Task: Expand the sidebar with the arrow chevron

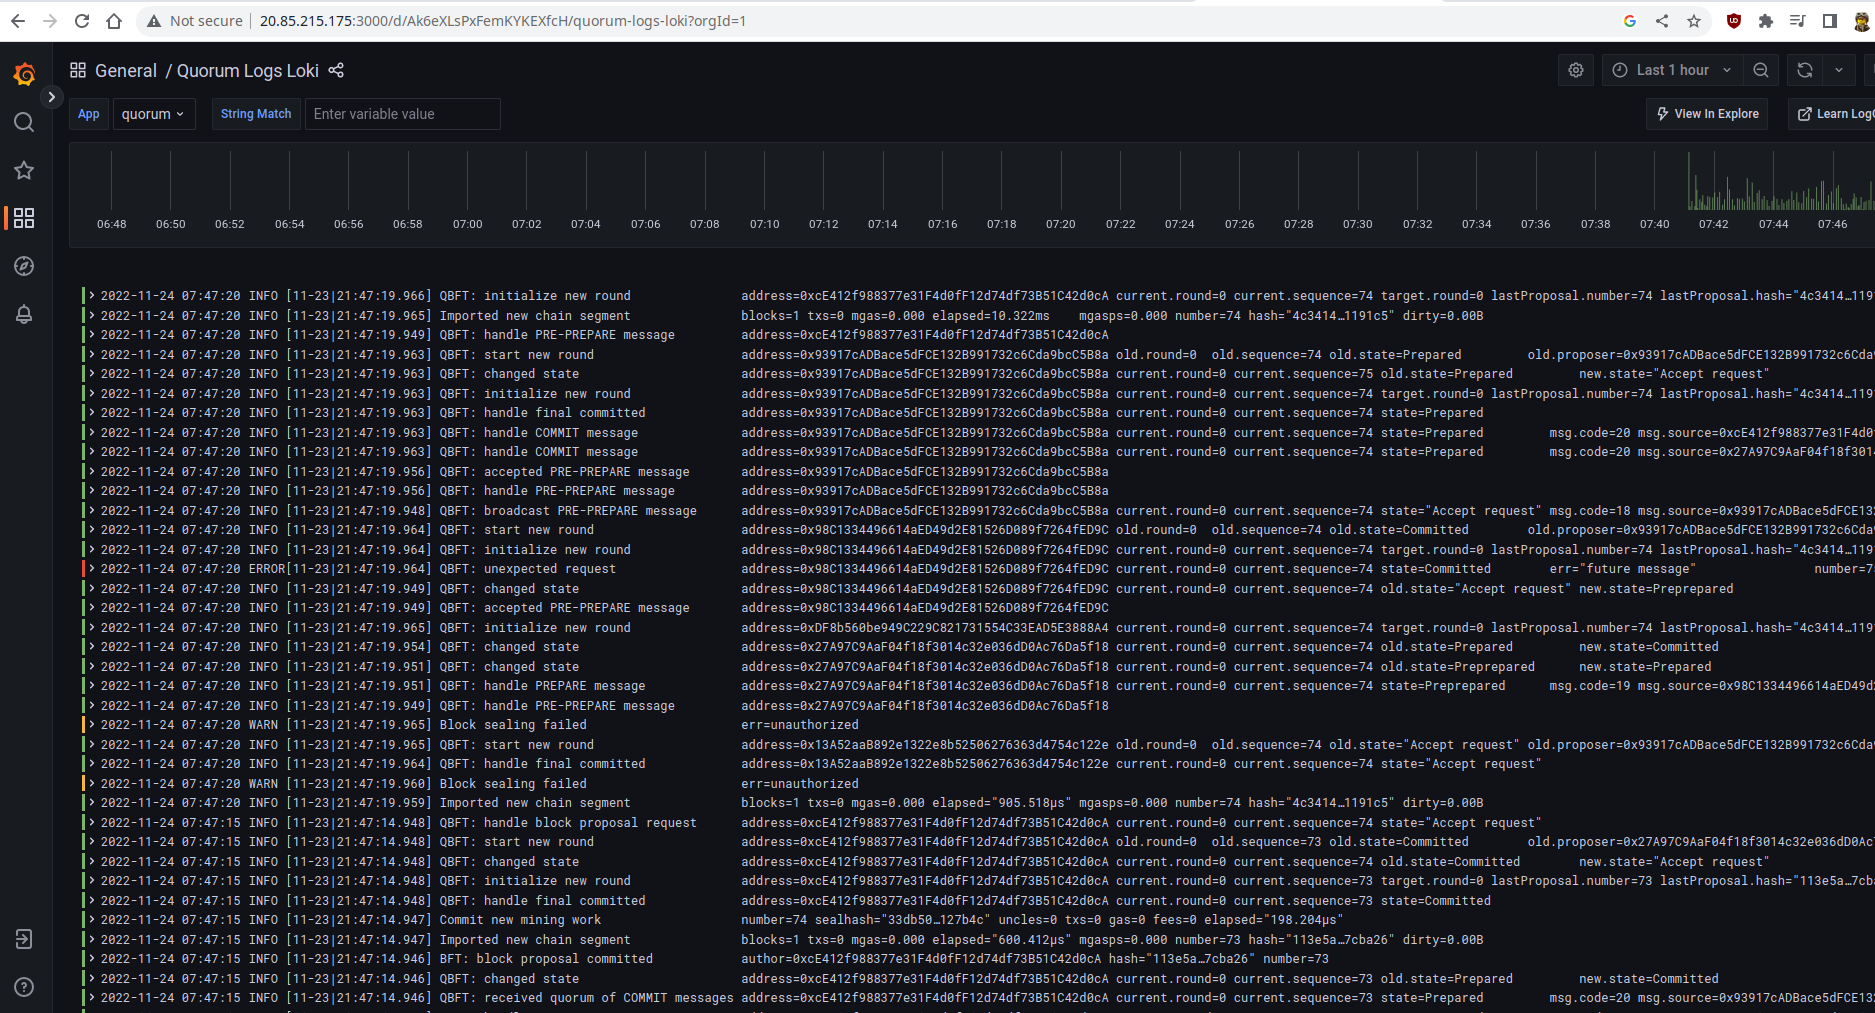Action: point(51,97)
